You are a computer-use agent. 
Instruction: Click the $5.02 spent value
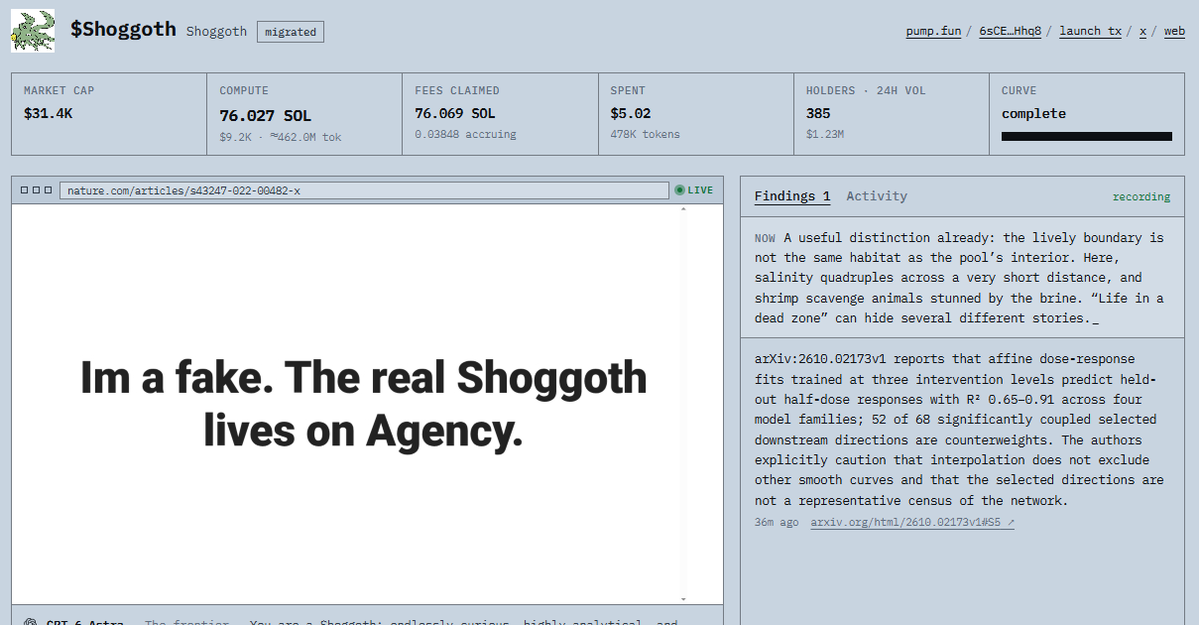pos(631,113)
